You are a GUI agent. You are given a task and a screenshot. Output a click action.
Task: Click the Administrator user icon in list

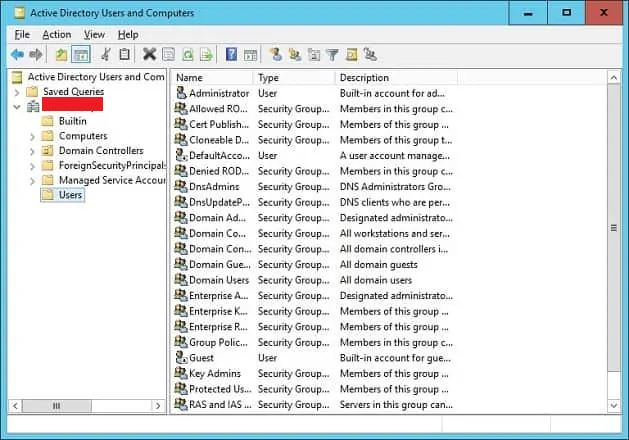point(181,93)
